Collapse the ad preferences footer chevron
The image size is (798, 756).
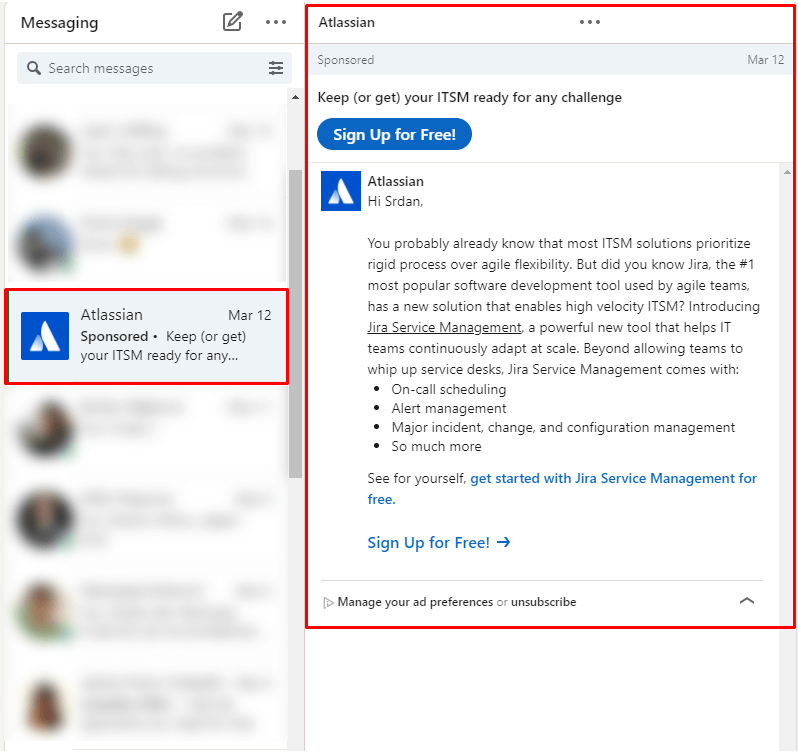click(747, 601)
